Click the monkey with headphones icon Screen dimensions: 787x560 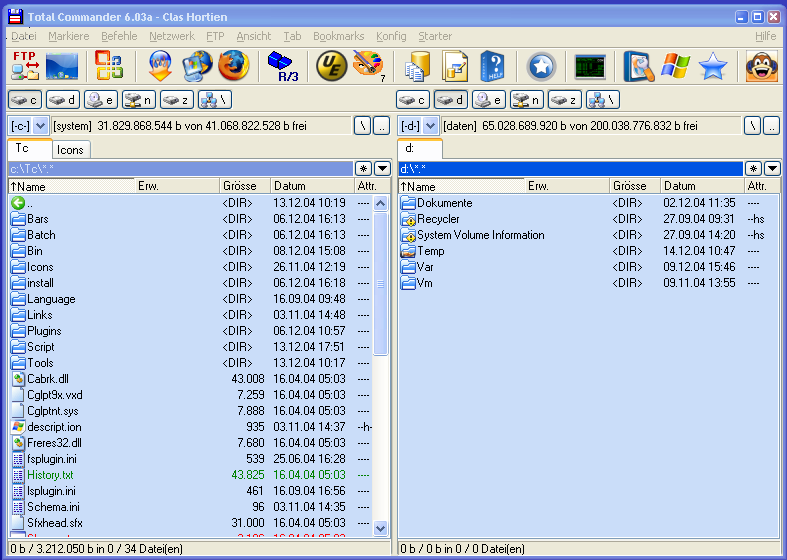(x=762, y=66)
